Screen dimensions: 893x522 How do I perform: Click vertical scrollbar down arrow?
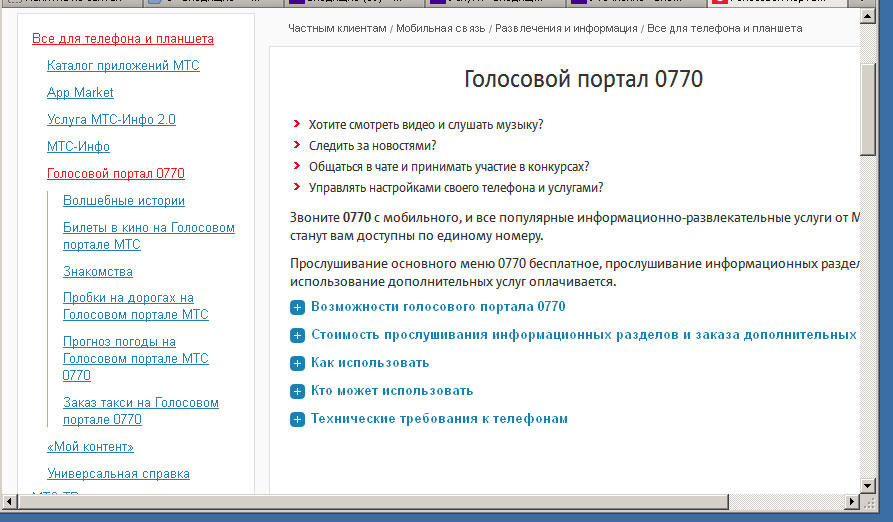[x=867, y=486]
